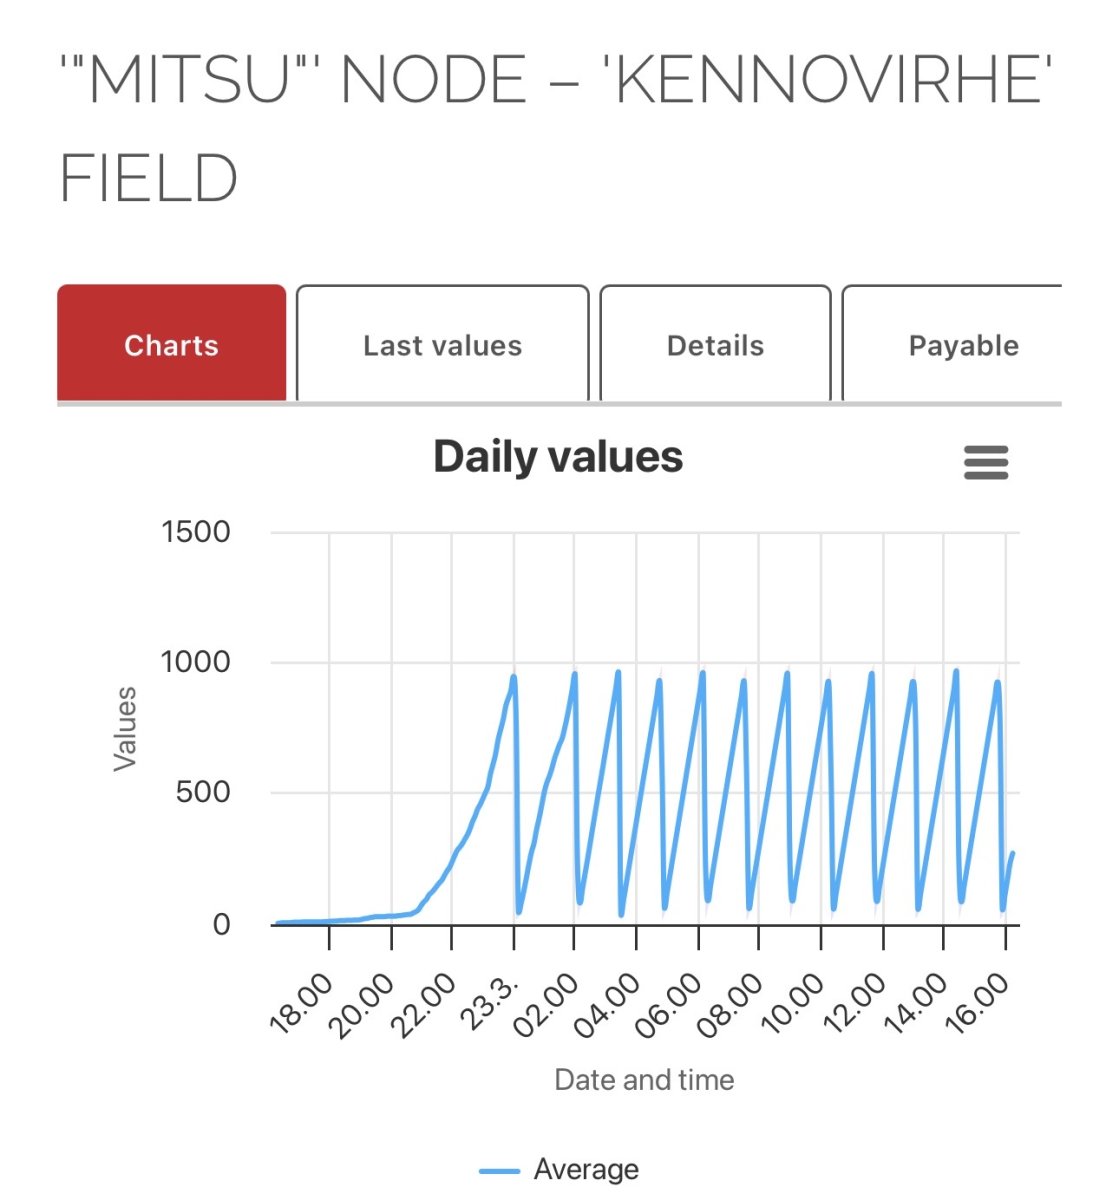Click the 'KENNOVIRHE' FIELD page heading
Image resolution: width=1119 pixels, height=1200 pixels.
click(x=555, y=130)
